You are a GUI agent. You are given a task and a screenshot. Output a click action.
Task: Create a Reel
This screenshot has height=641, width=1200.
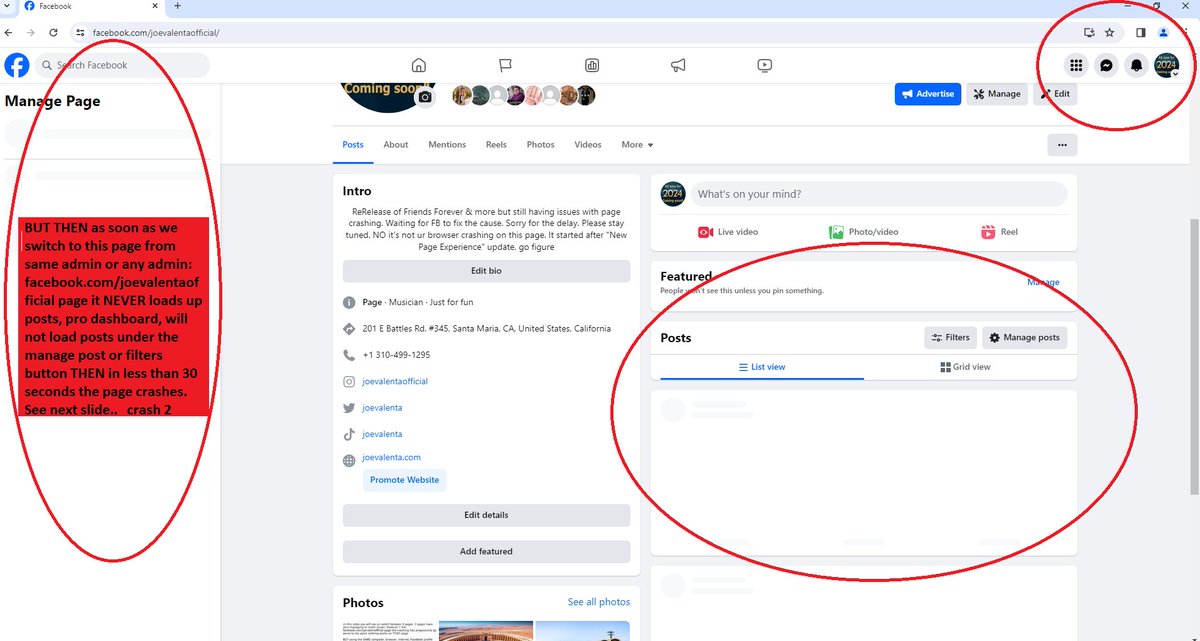click(999, 232)
